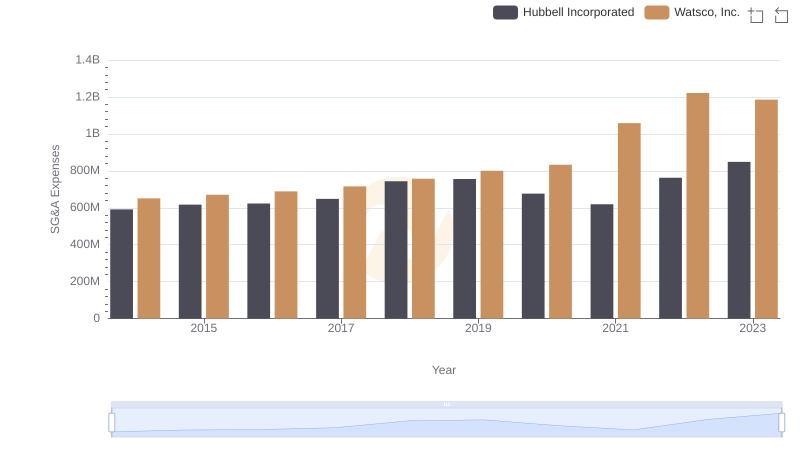
Task: Click the Hubbell bar for 2022
Action: [670, 248]
